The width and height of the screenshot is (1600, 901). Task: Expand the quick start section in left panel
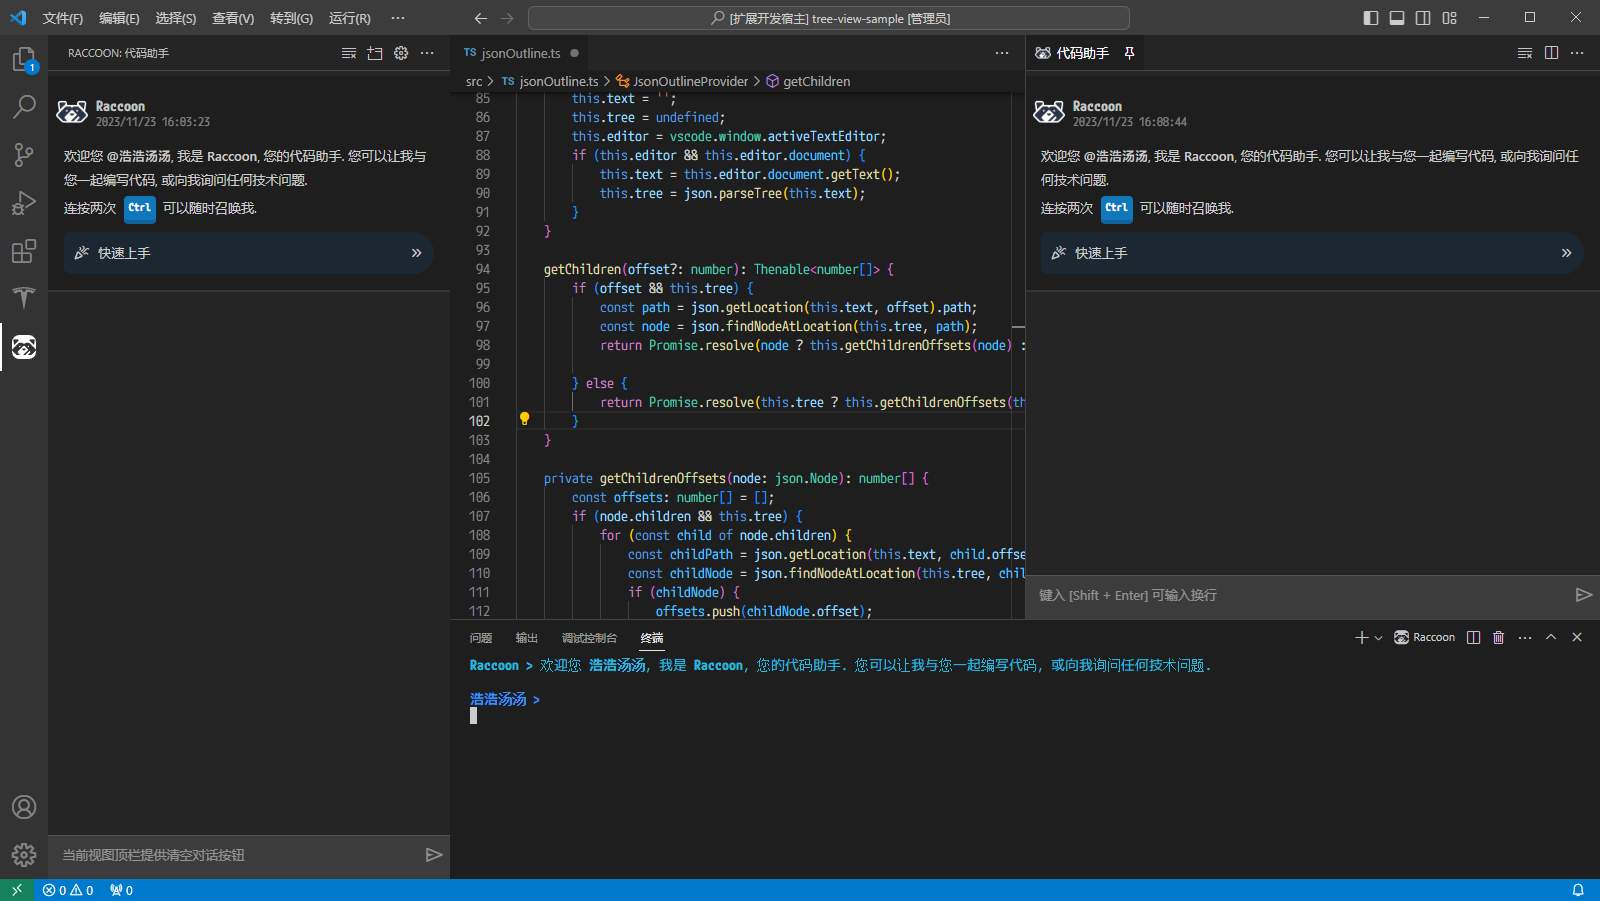click(x=416, y=253)
